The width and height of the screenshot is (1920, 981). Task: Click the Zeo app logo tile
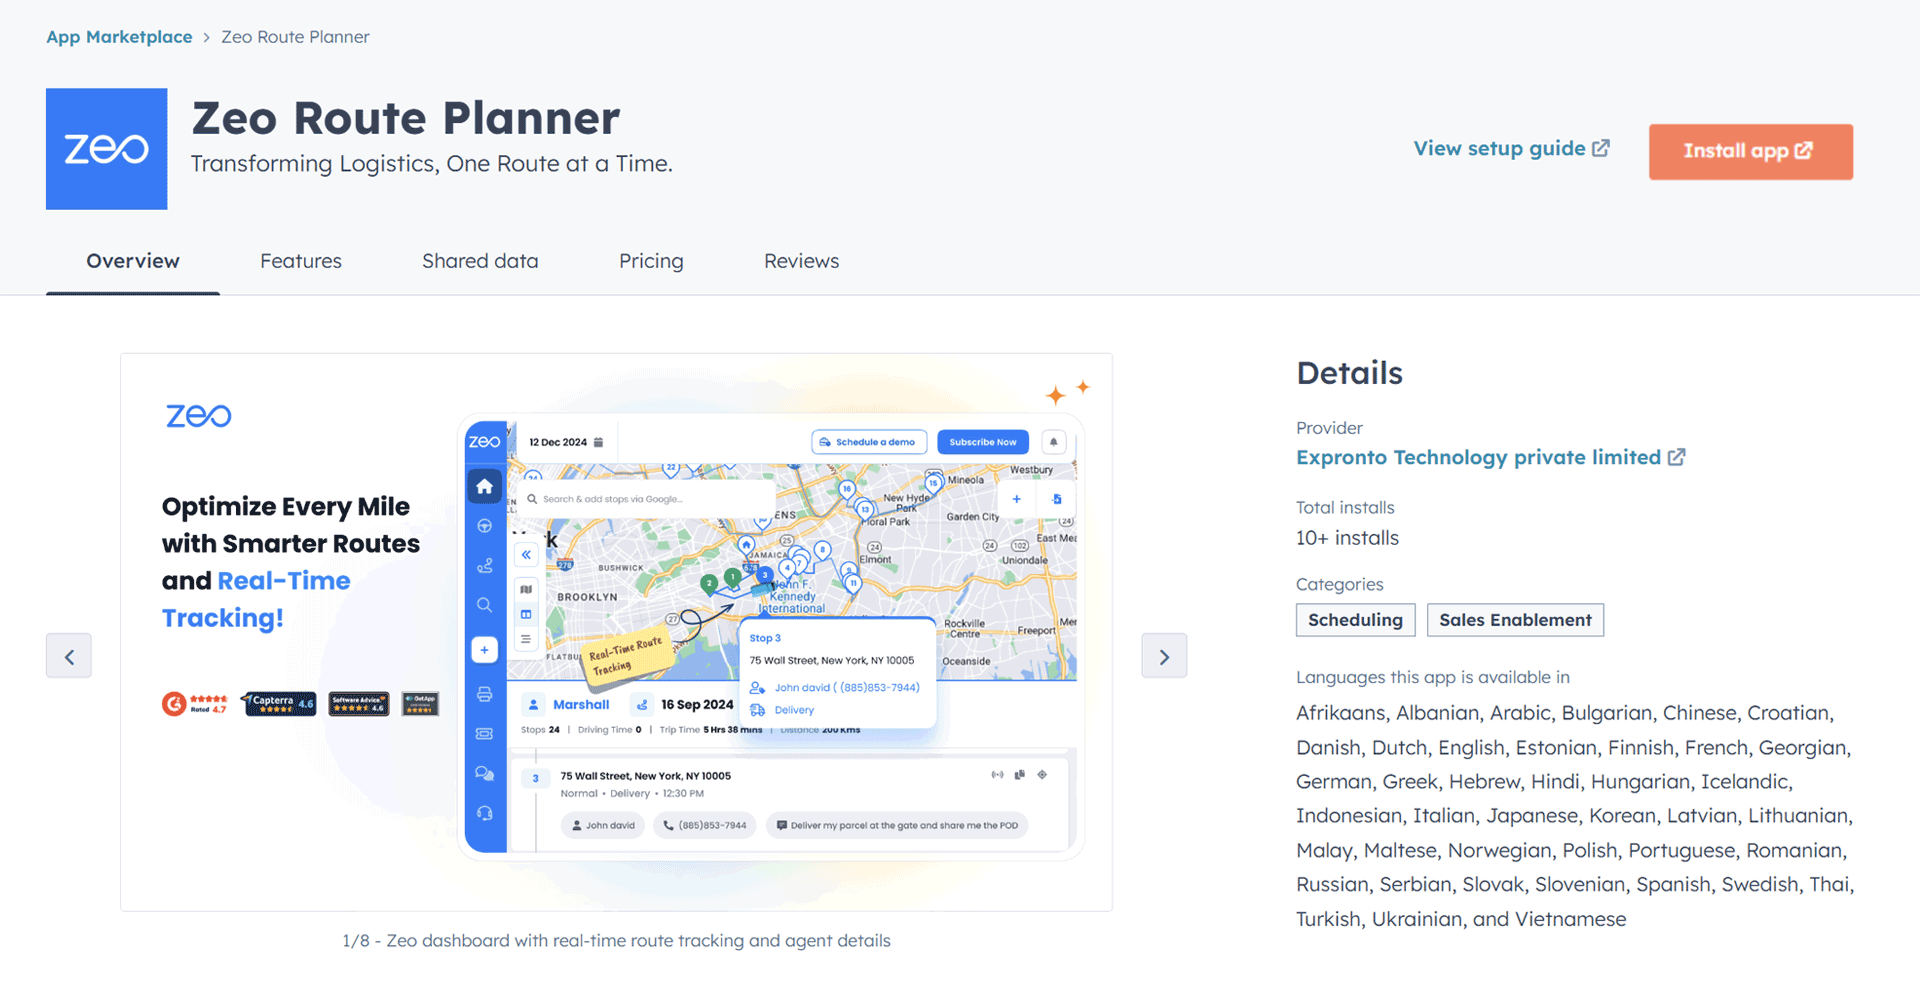106,149
